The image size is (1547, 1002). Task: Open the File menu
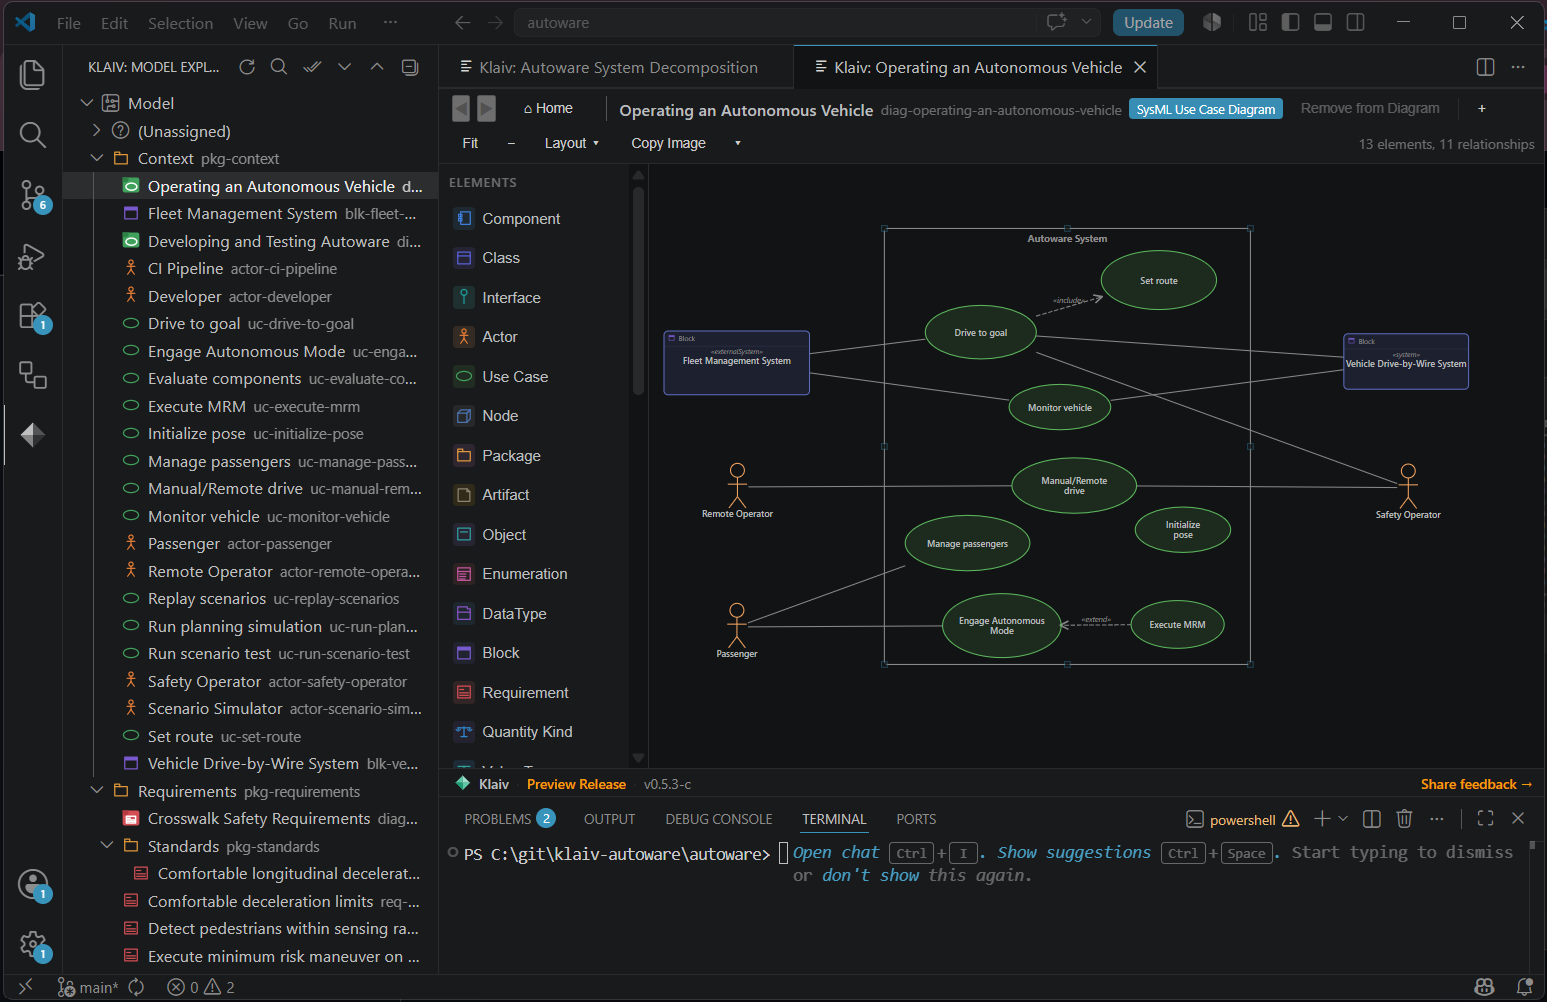click(x=69, y=23)
